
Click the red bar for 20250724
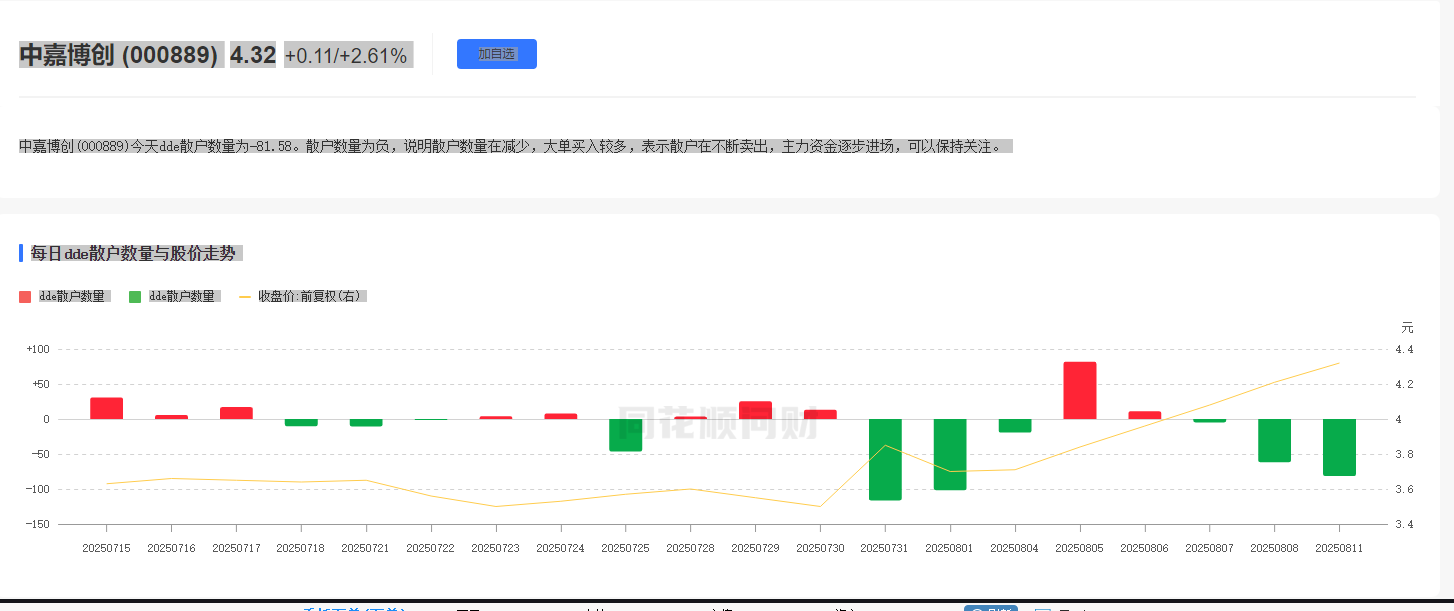pyautogui.click(x=561, y=416)
